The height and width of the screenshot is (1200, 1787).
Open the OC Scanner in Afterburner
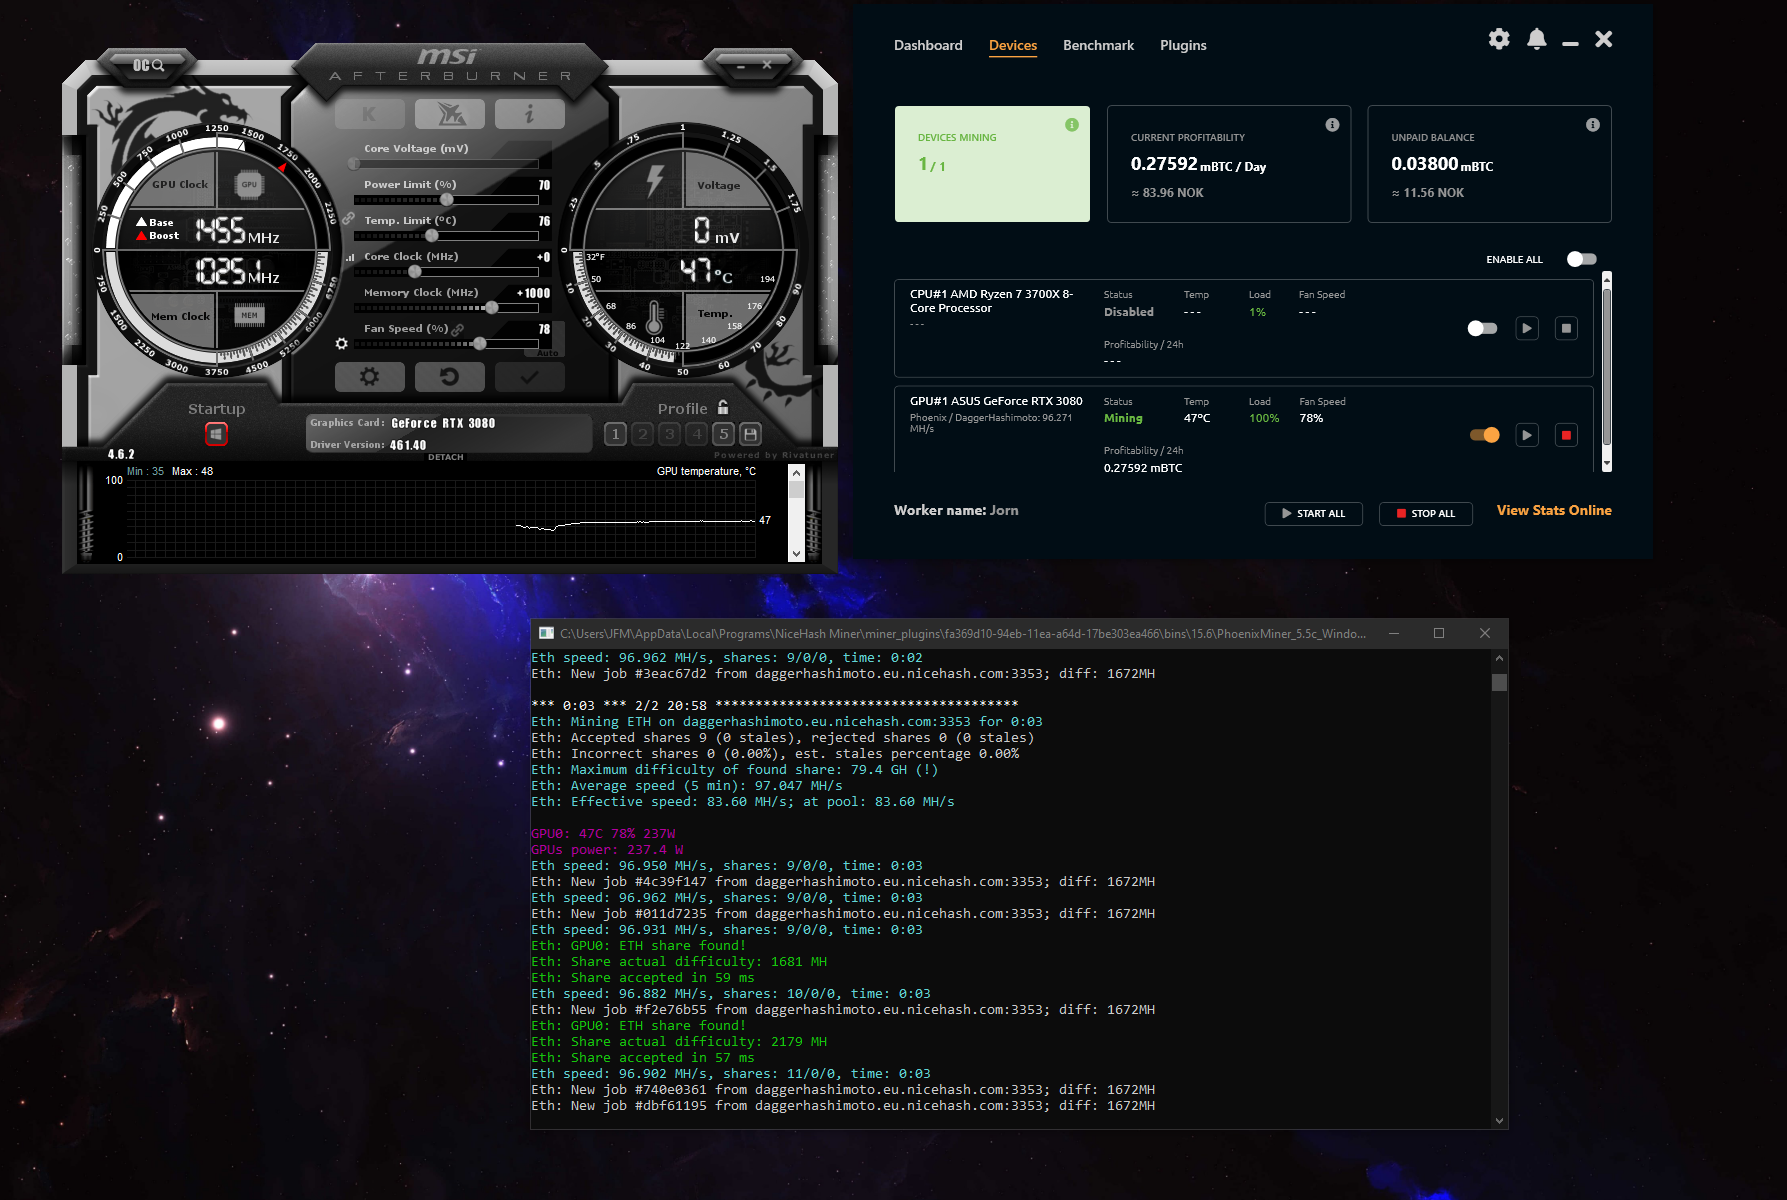148,65
